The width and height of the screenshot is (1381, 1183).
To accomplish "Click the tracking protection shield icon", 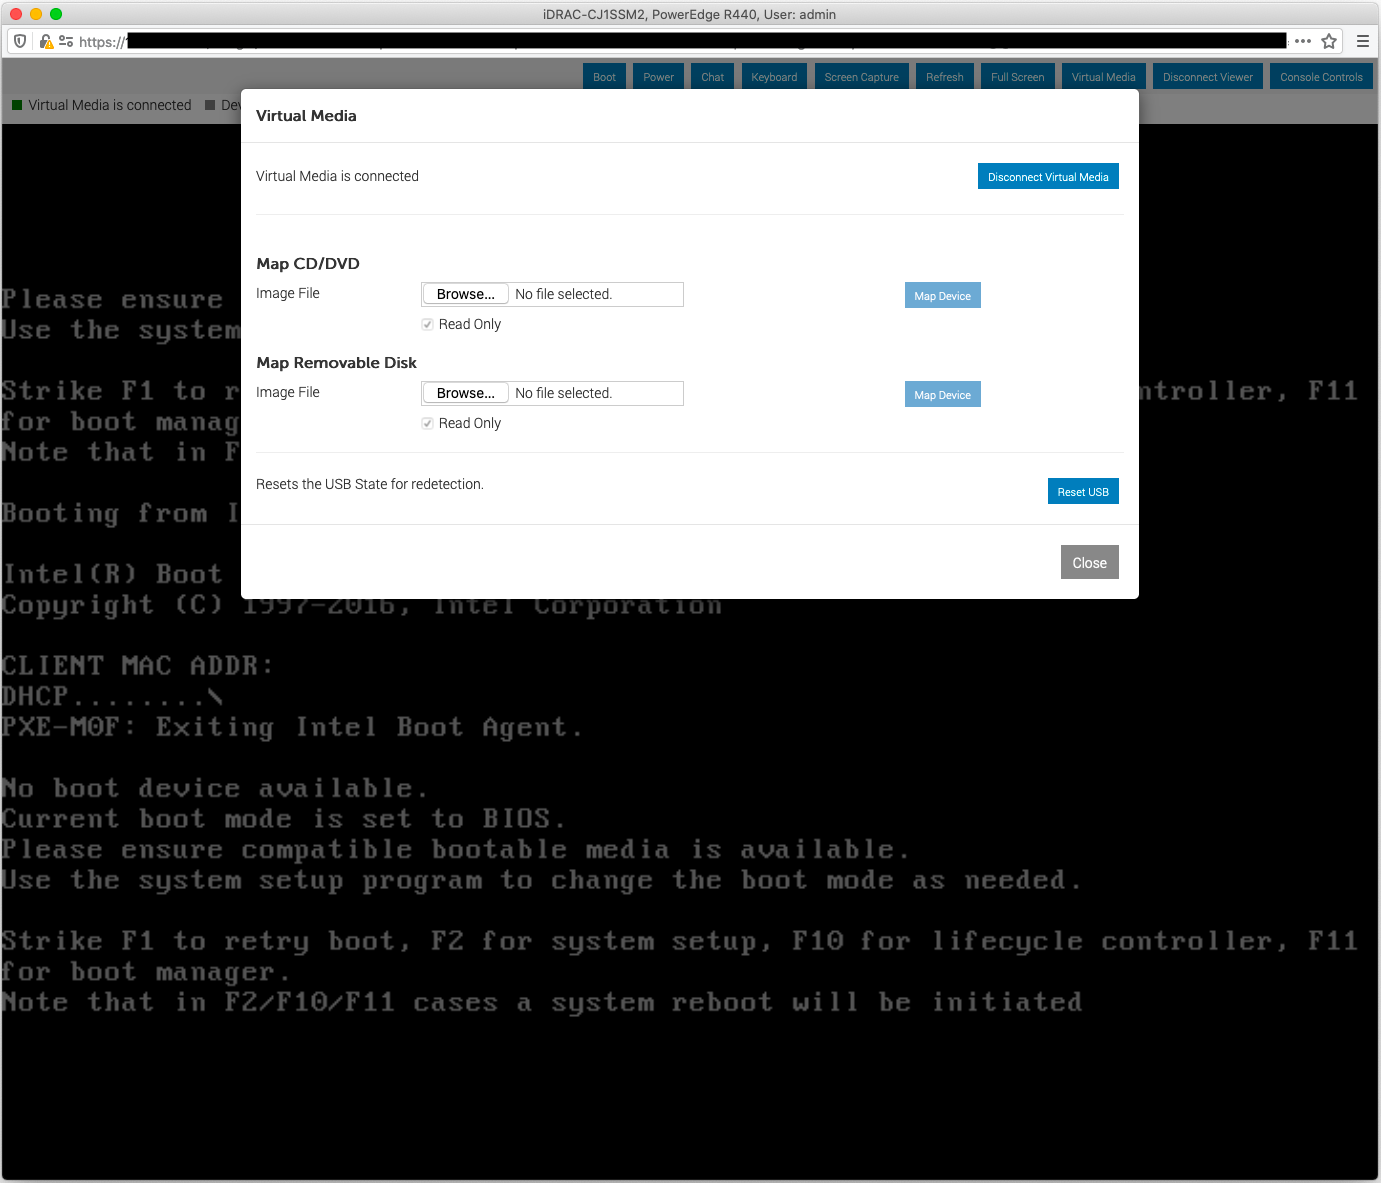I will pos(19,41).
